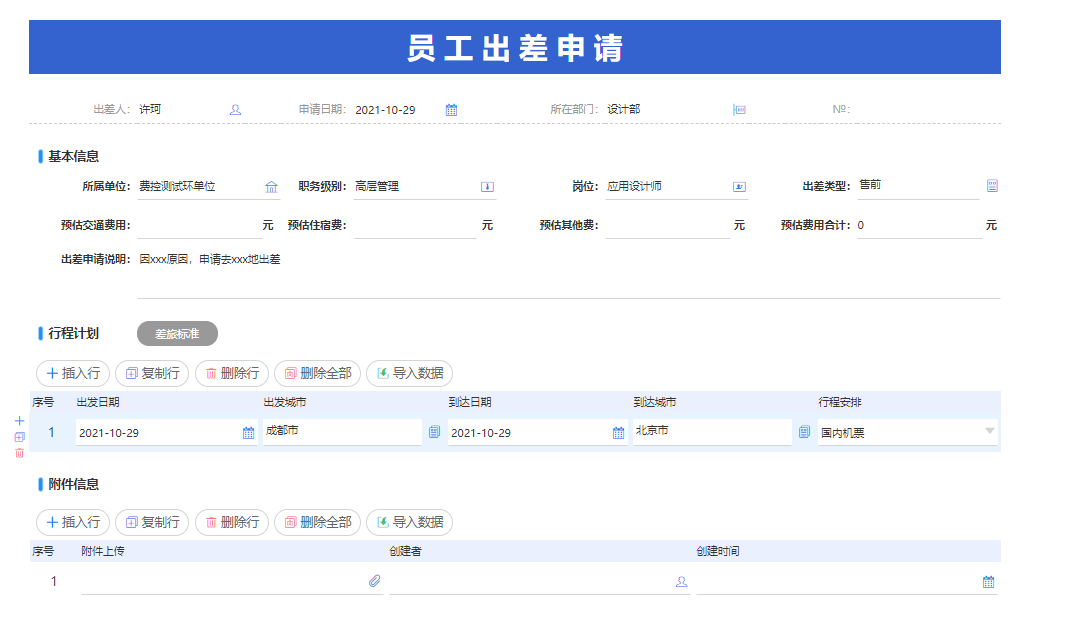Open the calendar icon in 创建时间 field
This screenshot has height=622, width=1078.
coord(989,582)
